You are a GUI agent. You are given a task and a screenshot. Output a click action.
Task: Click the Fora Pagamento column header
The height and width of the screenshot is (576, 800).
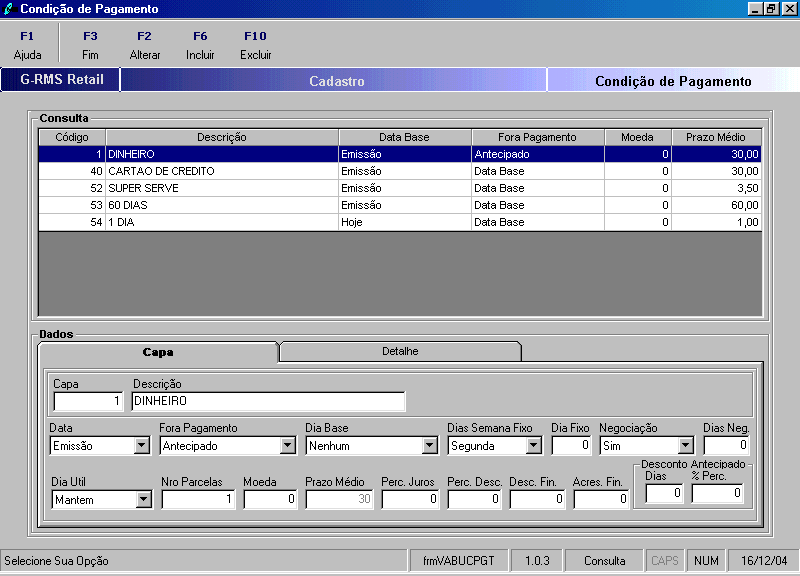538,137
